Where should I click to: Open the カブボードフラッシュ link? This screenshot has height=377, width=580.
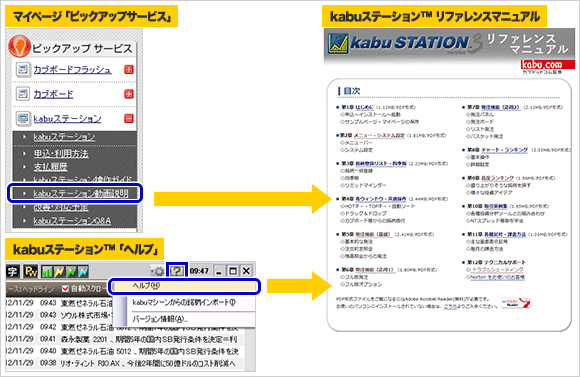tap(72, 70)
